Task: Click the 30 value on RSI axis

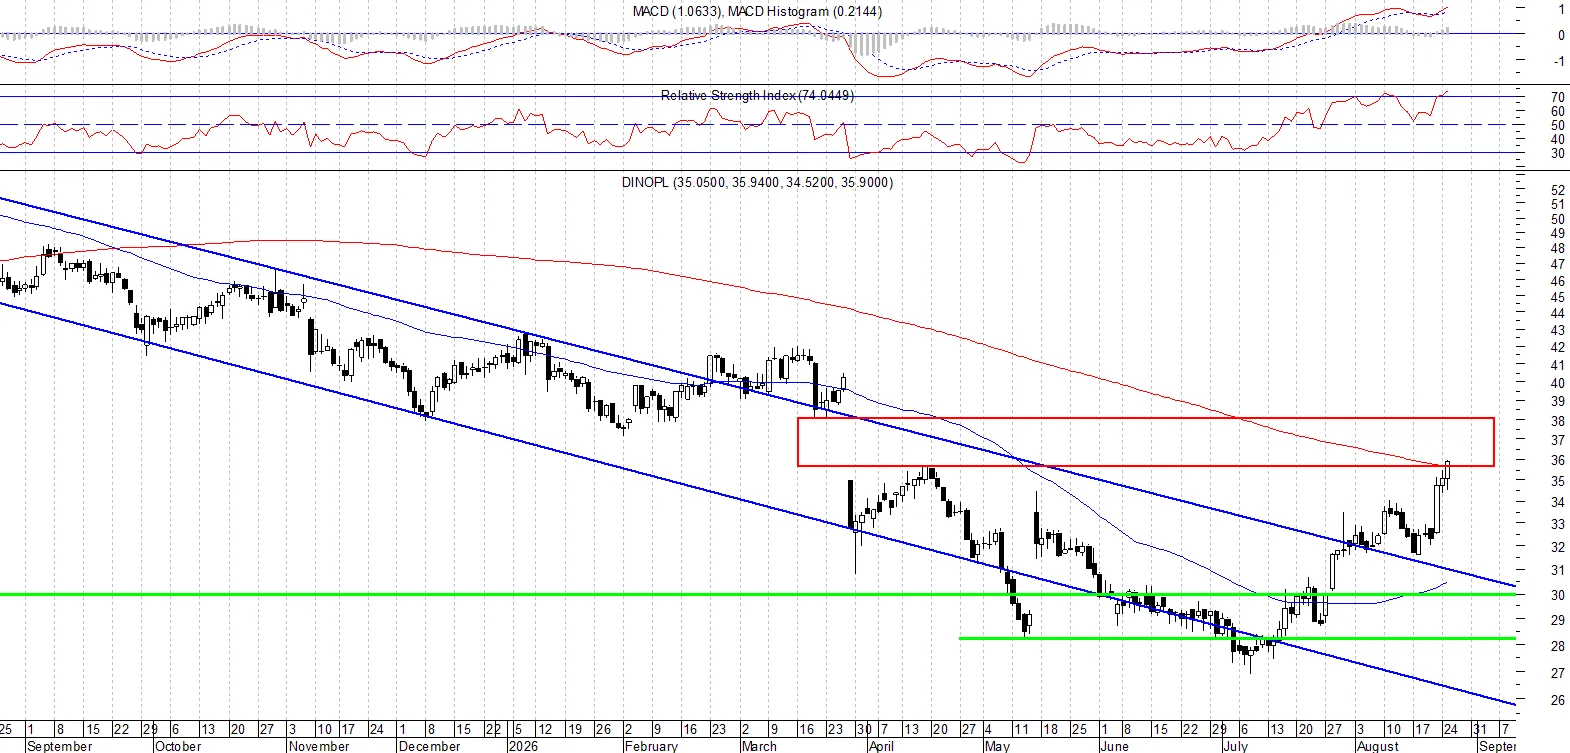Action: (1557, 153)
